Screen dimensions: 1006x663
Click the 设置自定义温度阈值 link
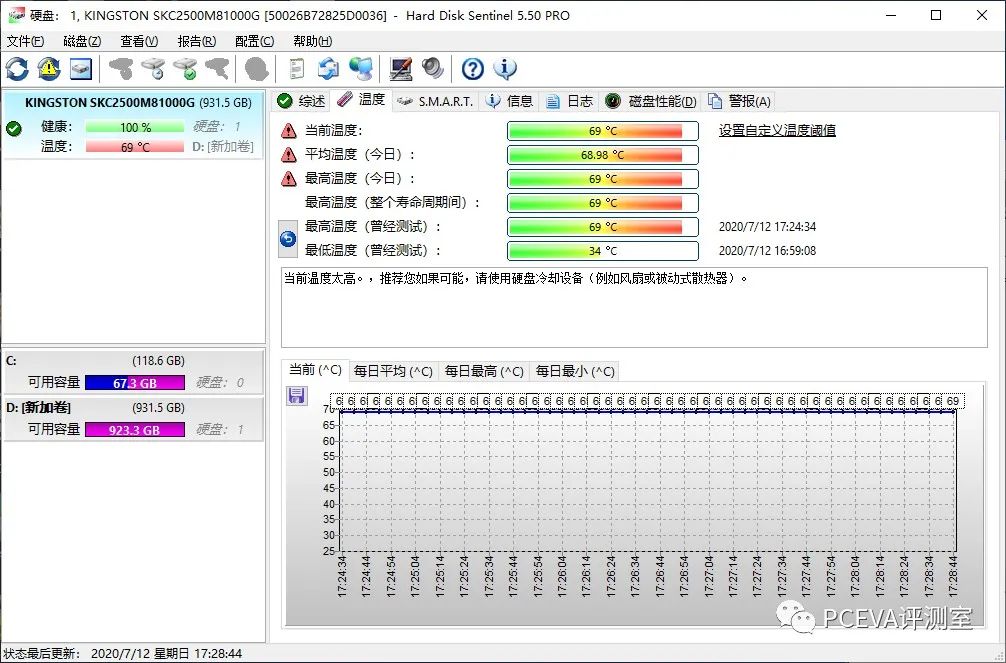click(777, 130)
